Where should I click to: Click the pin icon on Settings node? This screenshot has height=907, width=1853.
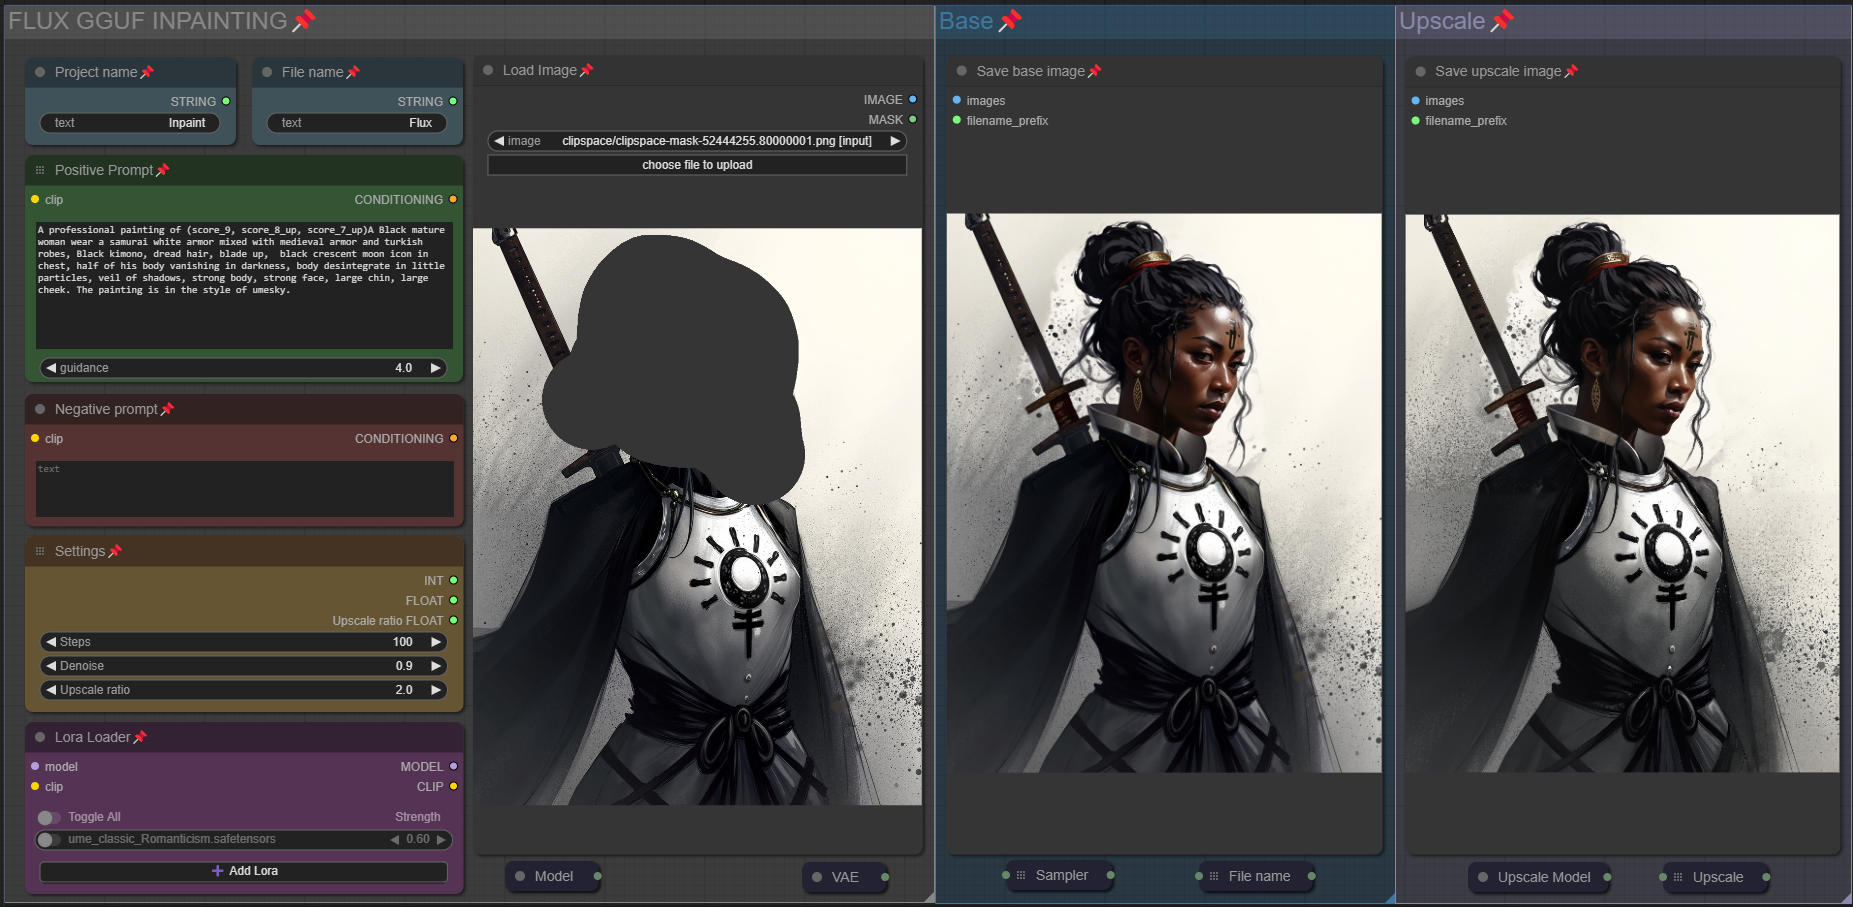coord(115,551)
